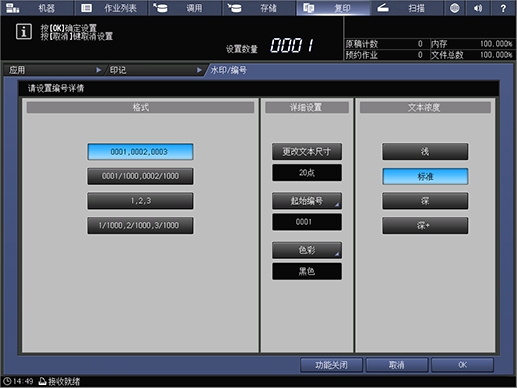Viewport: 517px width, 388px height.
Task: Click the information 'i' icon
Action: (x=24, y=32)
